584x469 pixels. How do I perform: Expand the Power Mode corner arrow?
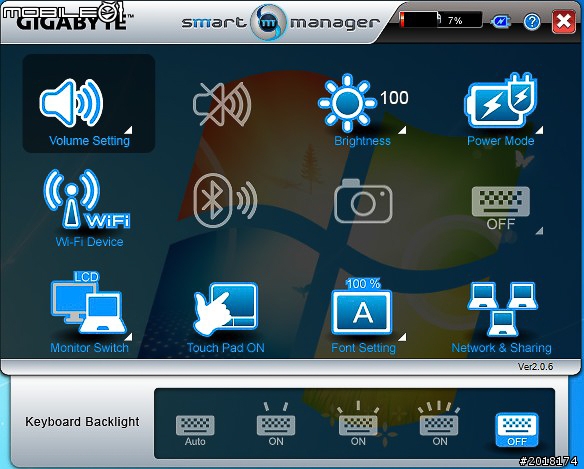(x=539, y=130)
